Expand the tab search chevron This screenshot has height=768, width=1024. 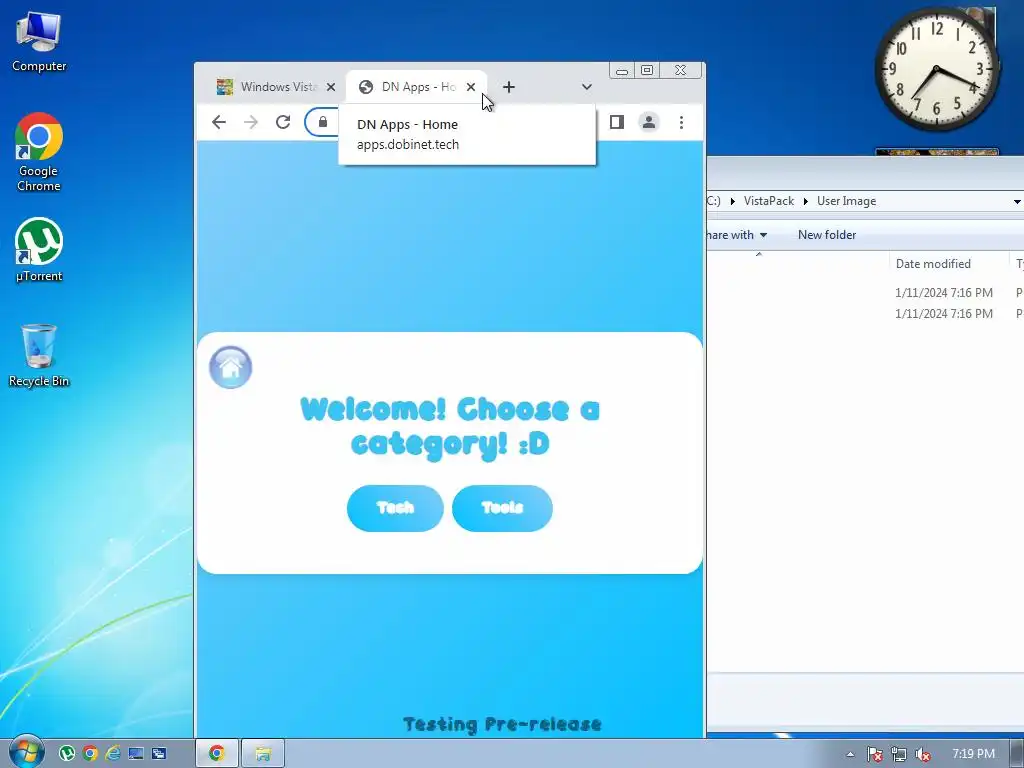pos(586,87)
